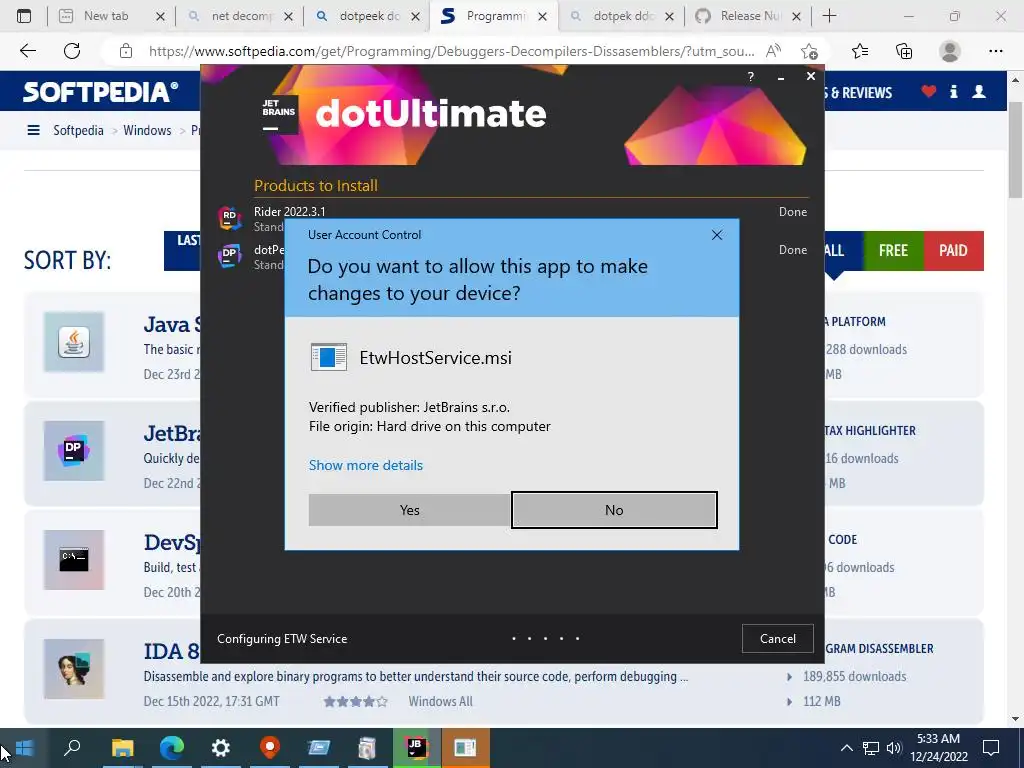Refresh the Softpedia page
The width and height of the screenshot is (1024, 768).
(72, 51)
